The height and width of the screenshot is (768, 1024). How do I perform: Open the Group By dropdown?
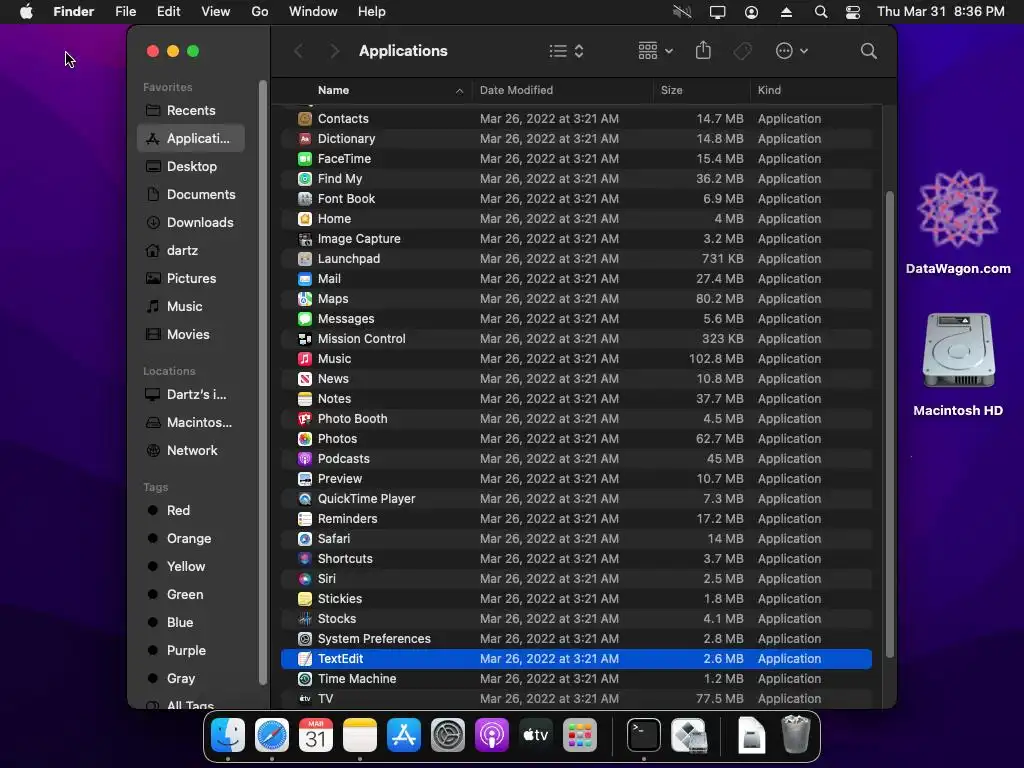(655, 51)
